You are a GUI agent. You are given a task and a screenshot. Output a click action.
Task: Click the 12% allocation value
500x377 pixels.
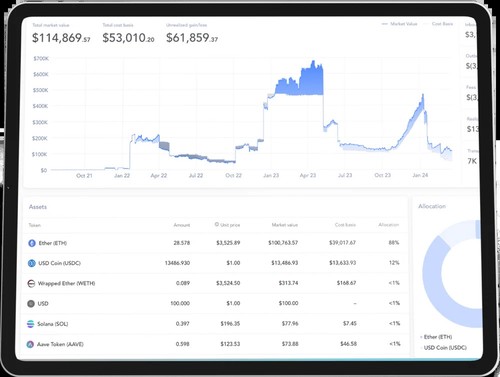click(394, 263)
